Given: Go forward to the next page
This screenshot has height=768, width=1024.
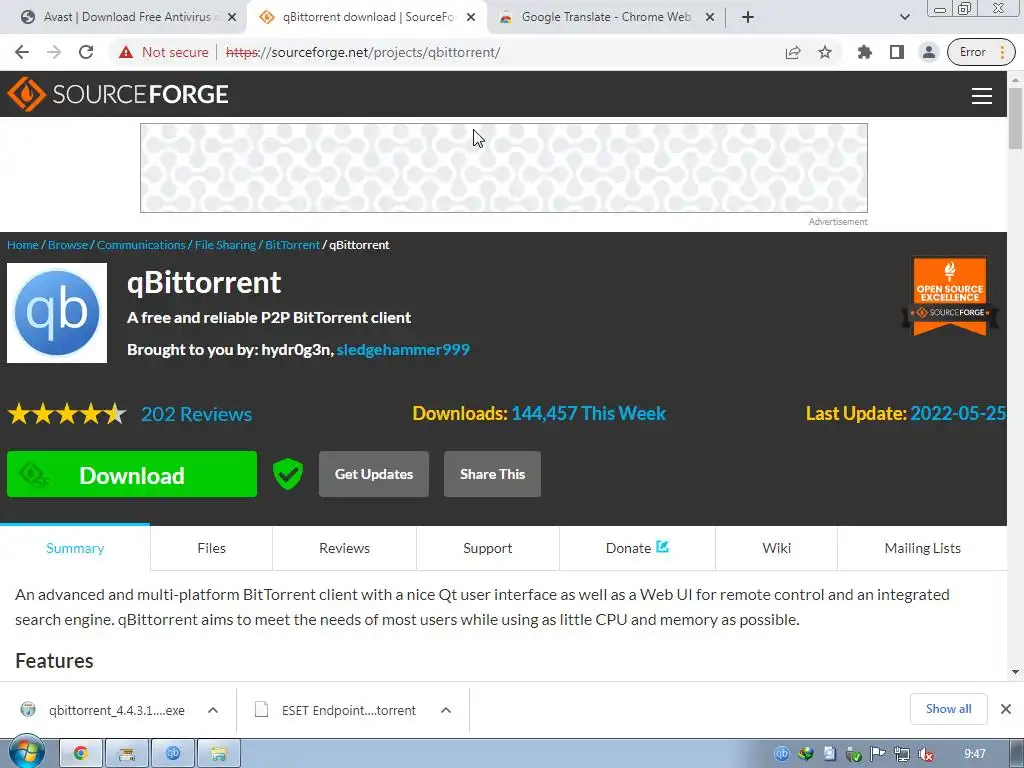Looking at the screenshot, I should (54, 52).
